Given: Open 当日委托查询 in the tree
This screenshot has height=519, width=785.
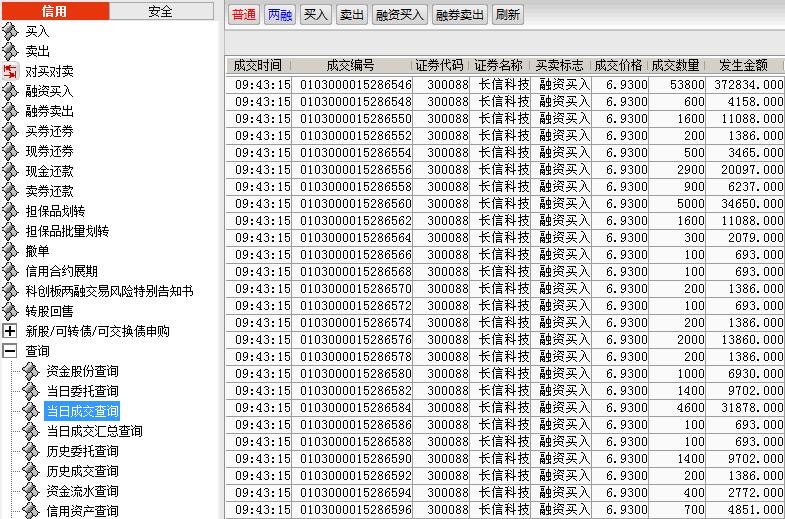Looking at the screenshot, I should click(x=83, y=391).
